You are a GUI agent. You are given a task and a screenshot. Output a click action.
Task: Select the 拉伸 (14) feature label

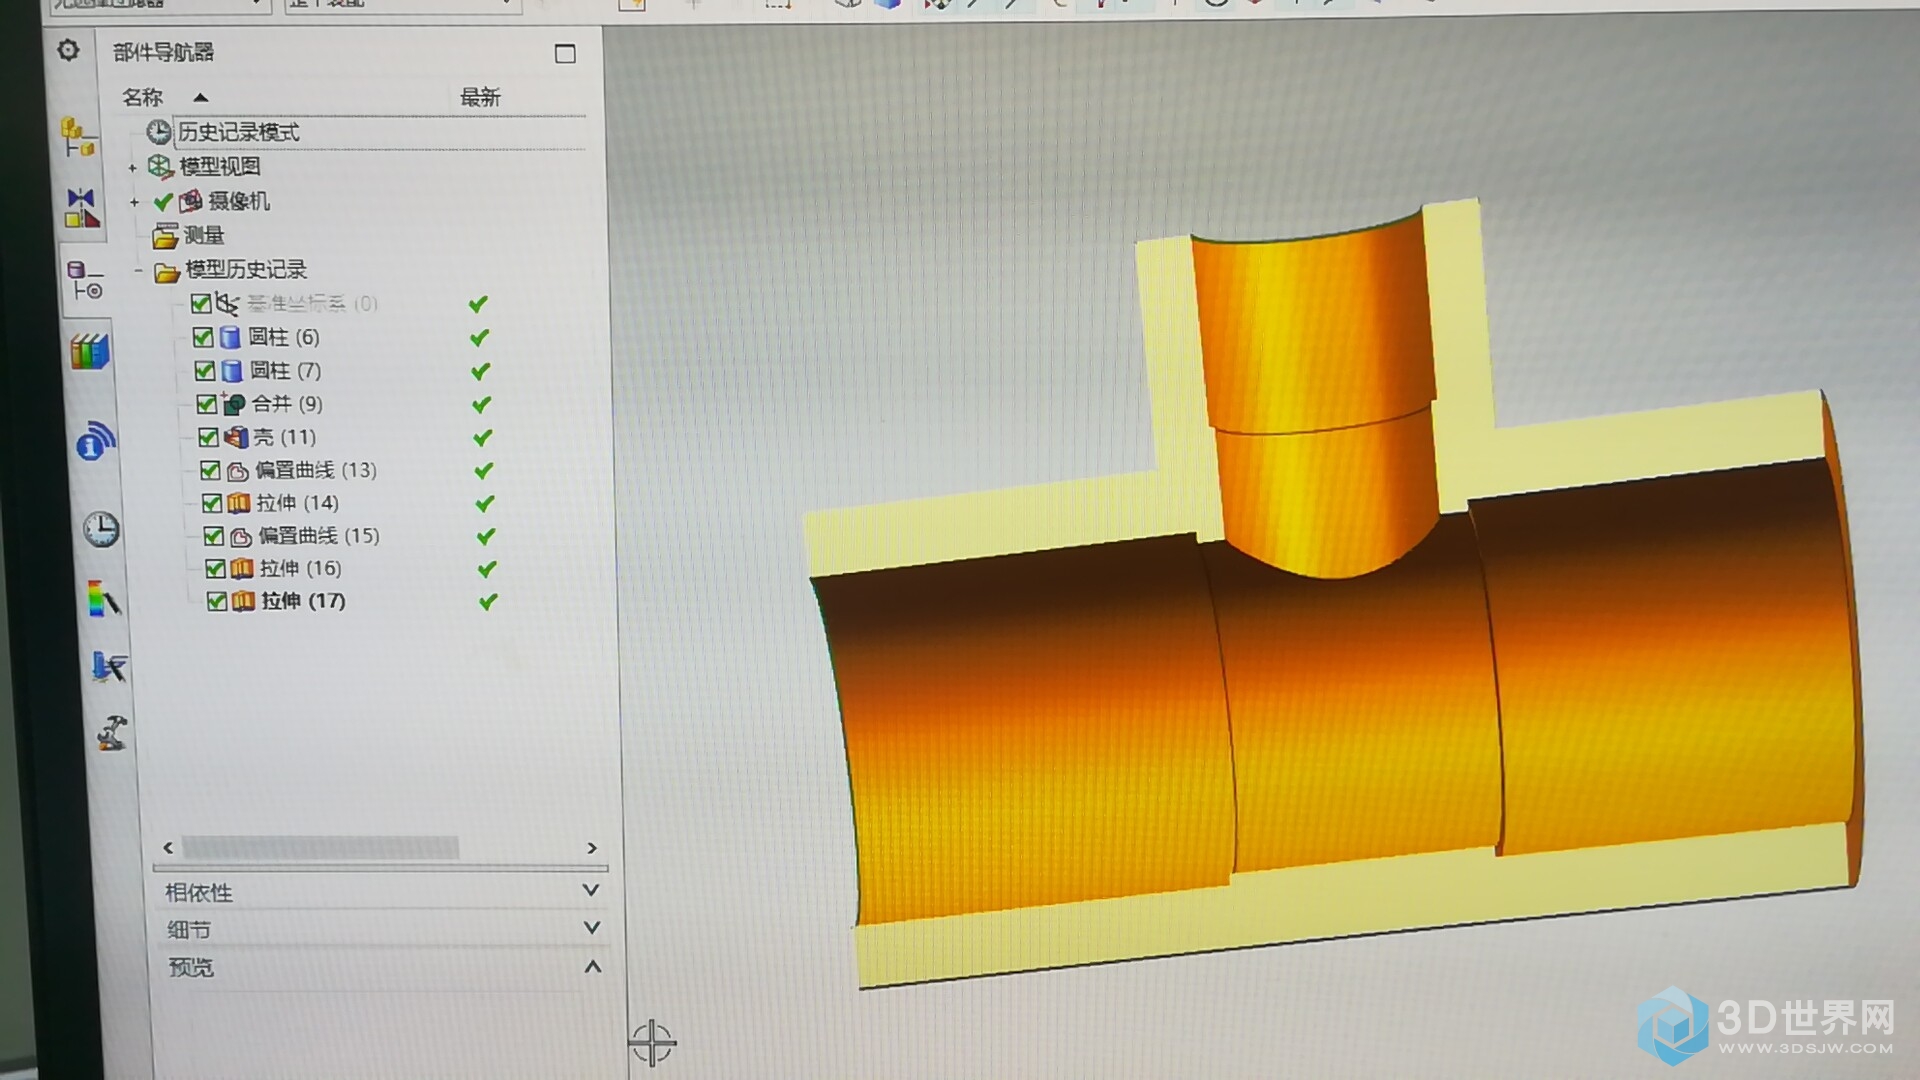[298, 503]
